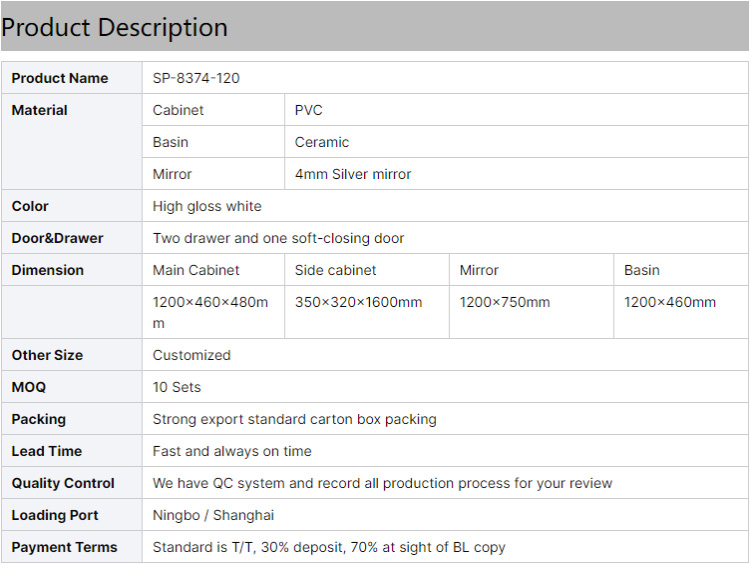Select the SP-8374-120 product name
The image size is (750, 565).
click(x=196, y=78)
